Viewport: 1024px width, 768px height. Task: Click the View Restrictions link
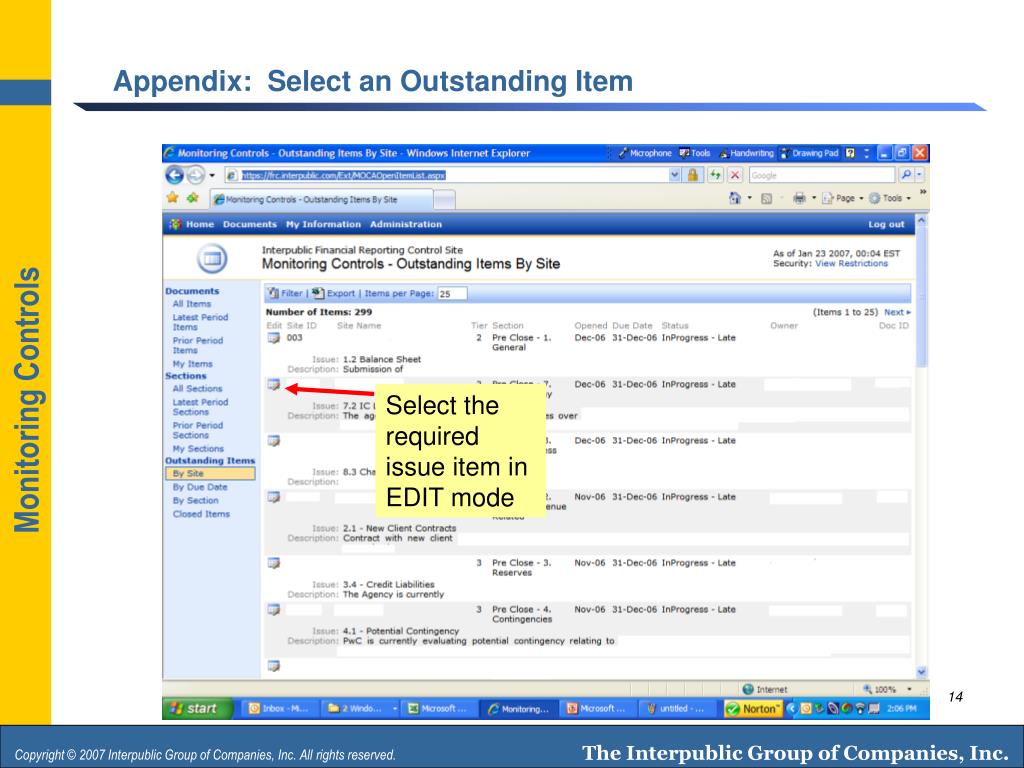[x=852, y=263]
